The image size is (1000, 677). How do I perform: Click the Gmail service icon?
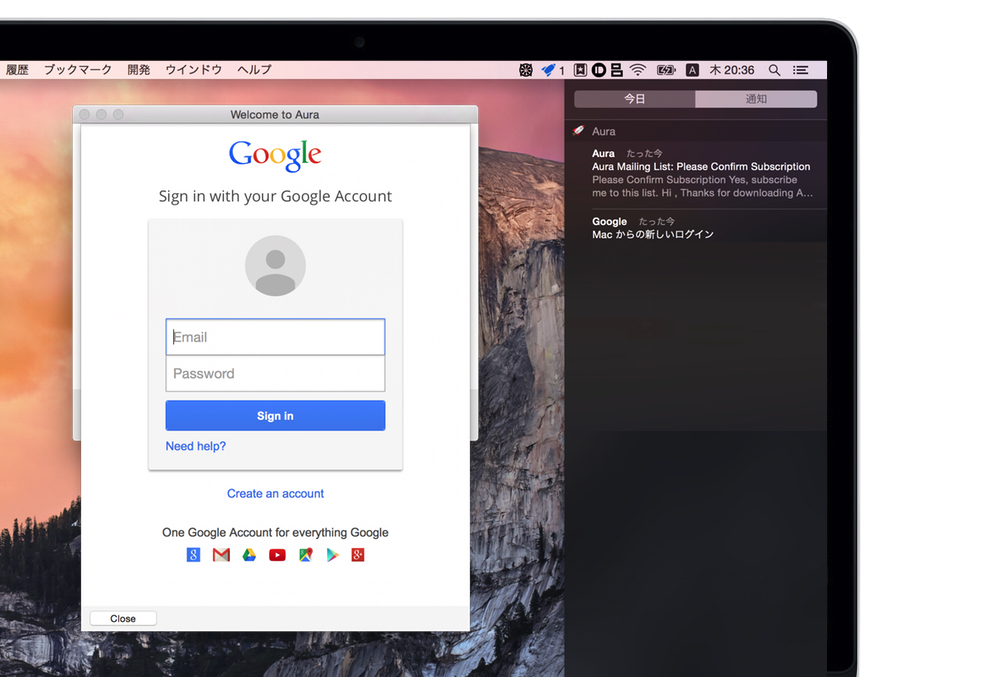[x=221, y=555]
